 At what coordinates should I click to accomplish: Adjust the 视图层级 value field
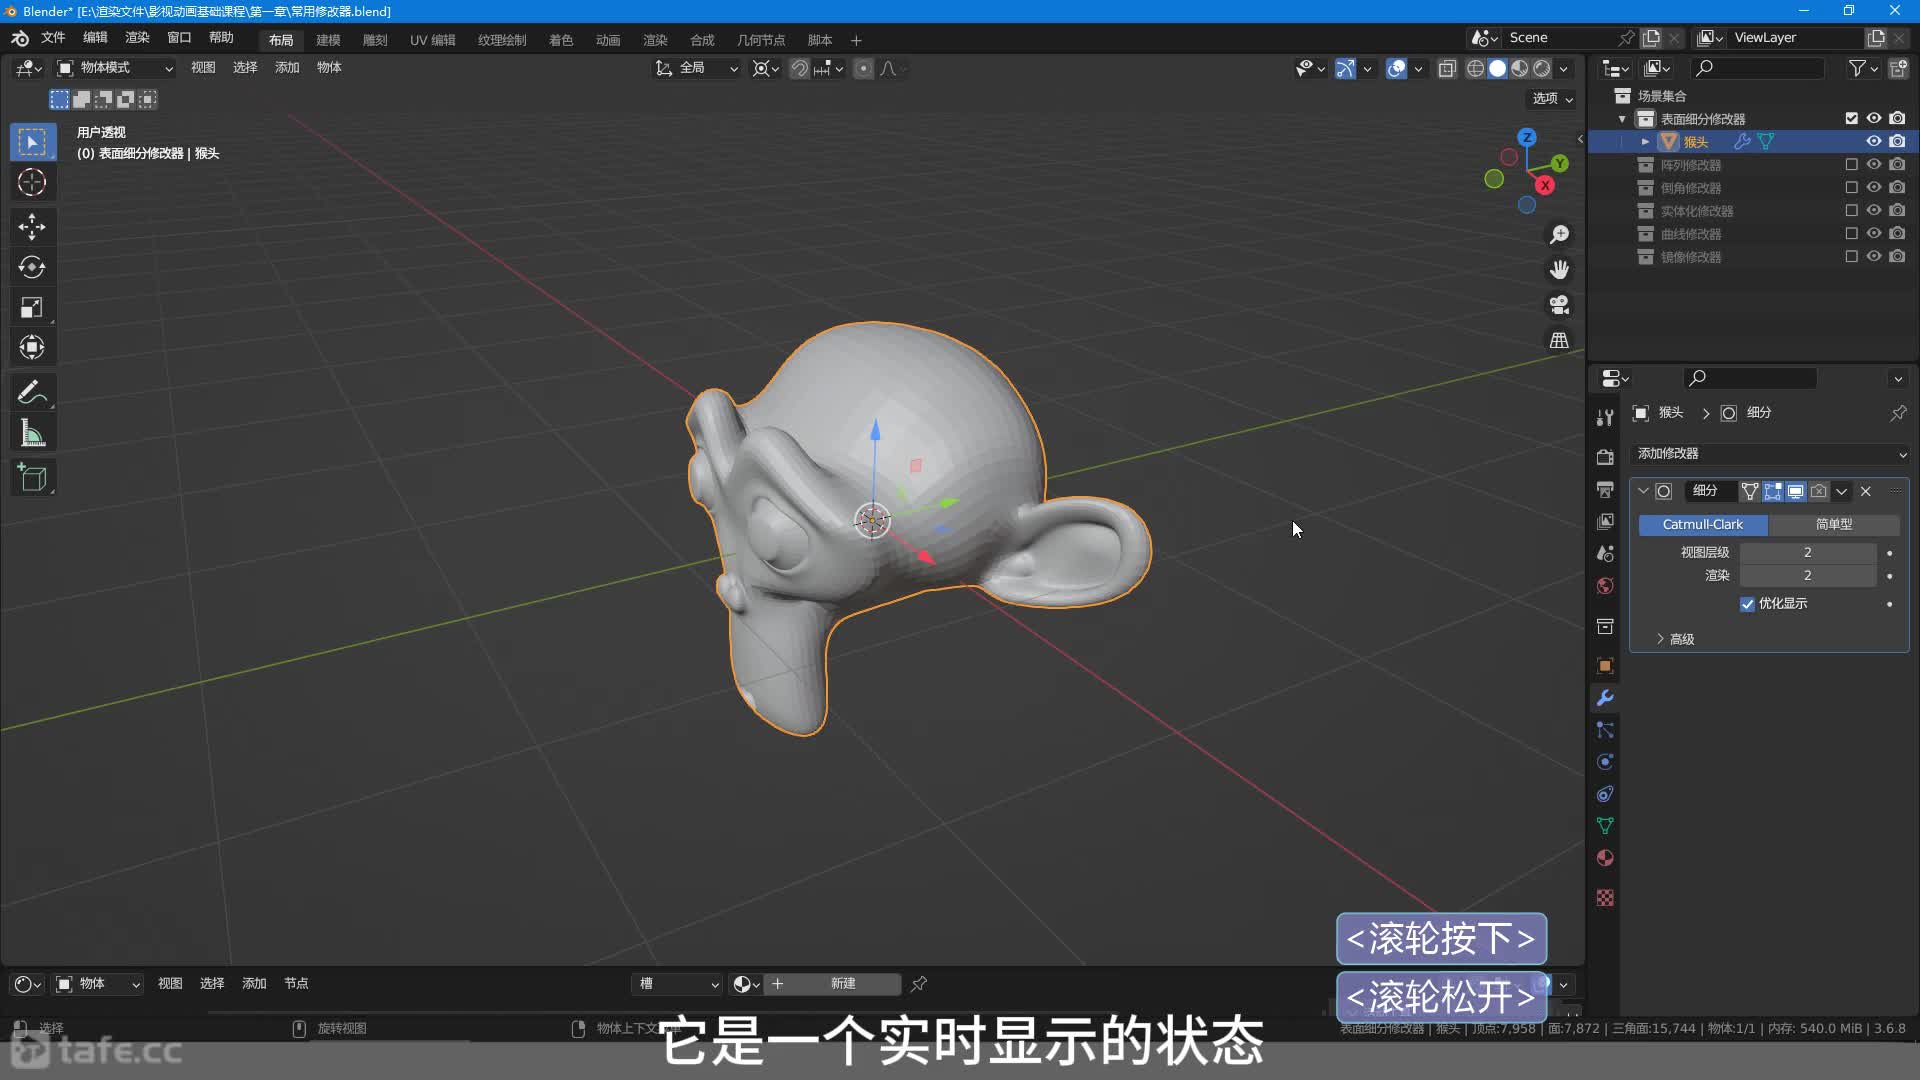click(1808, 553)
